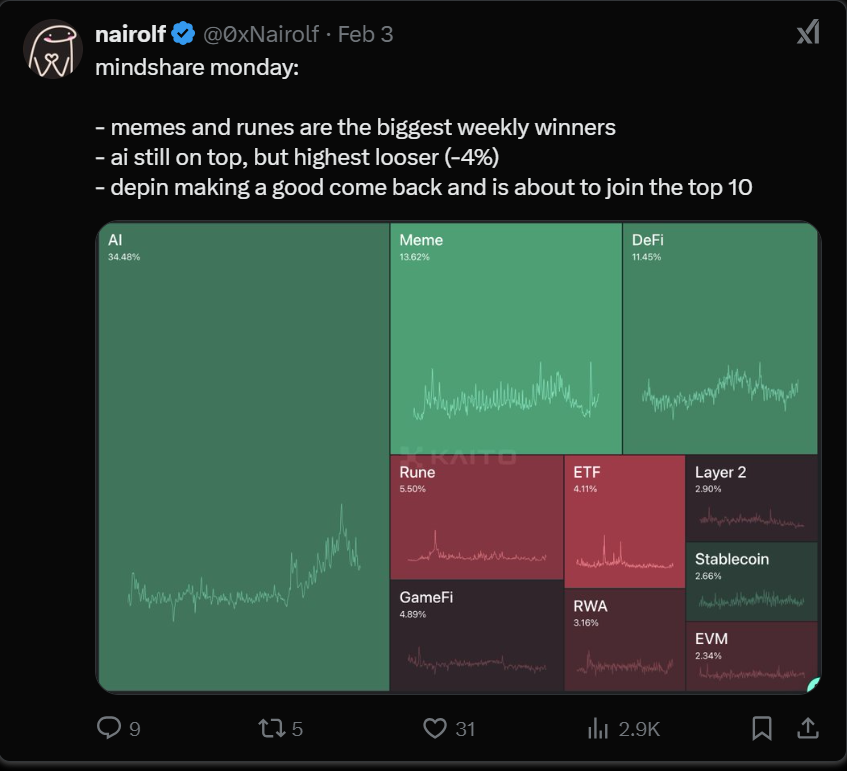Image resolution: width=847 pixels, height=771 pixels.
Task: Select the GameFi tile
Action: click(476, 636)
